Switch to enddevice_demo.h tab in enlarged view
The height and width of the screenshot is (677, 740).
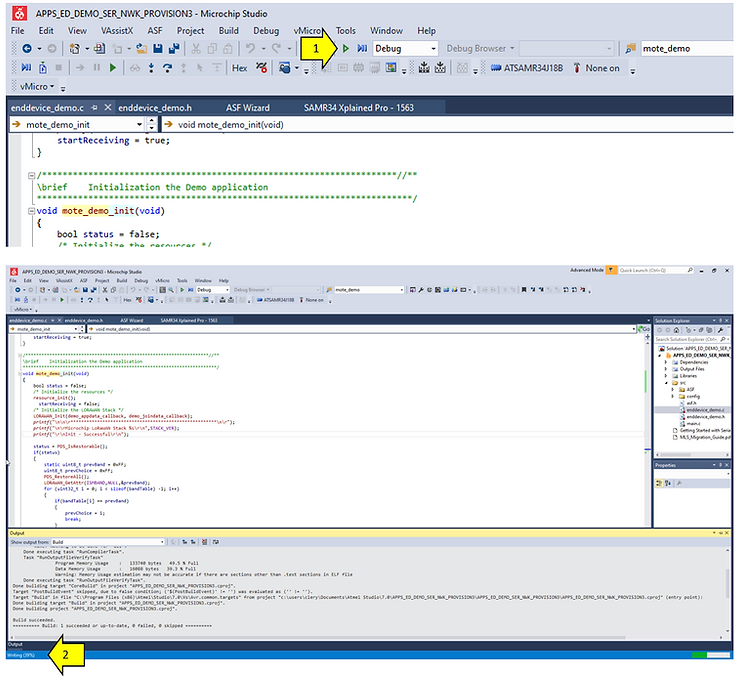pos(155,108)
